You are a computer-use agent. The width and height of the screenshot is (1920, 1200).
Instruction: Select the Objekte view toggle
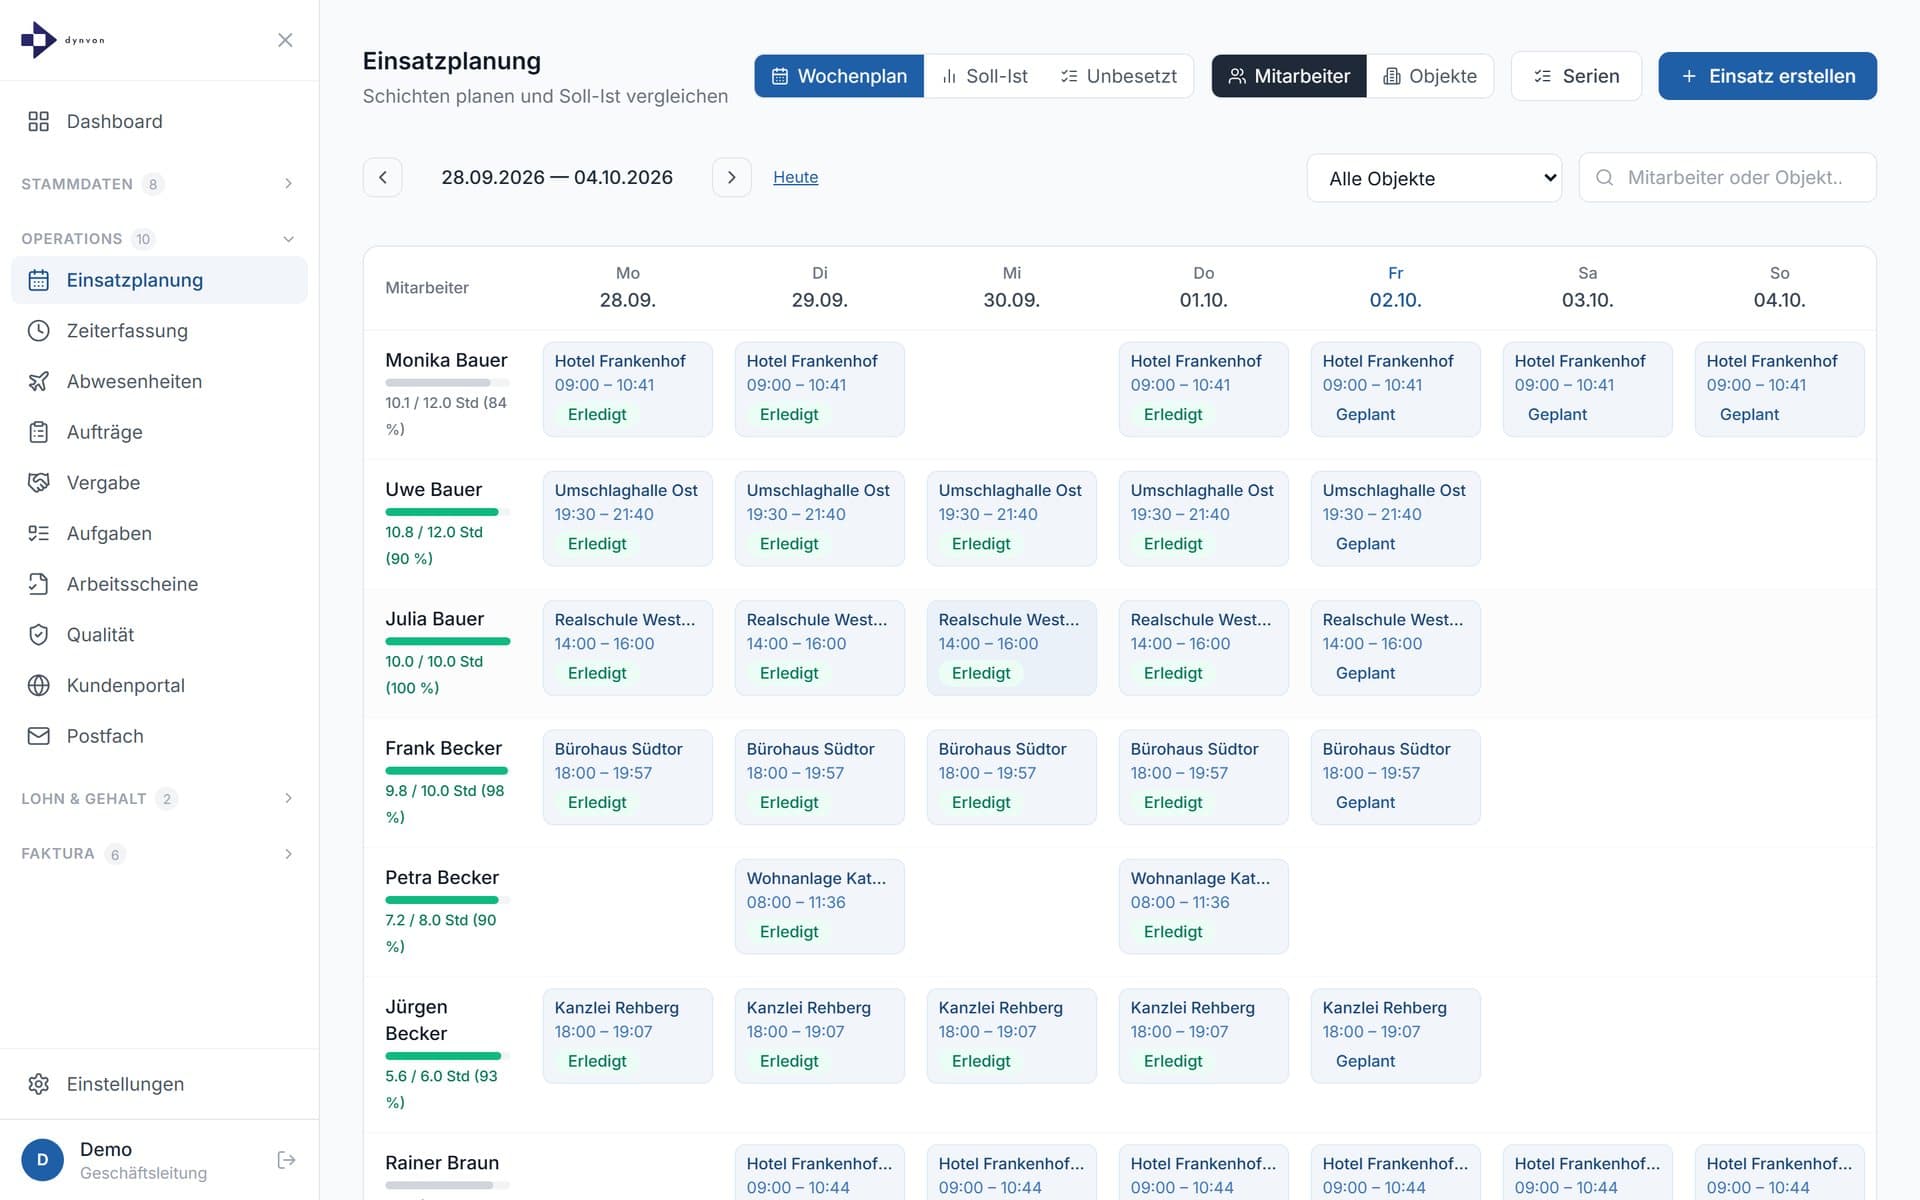point(1430,76)
